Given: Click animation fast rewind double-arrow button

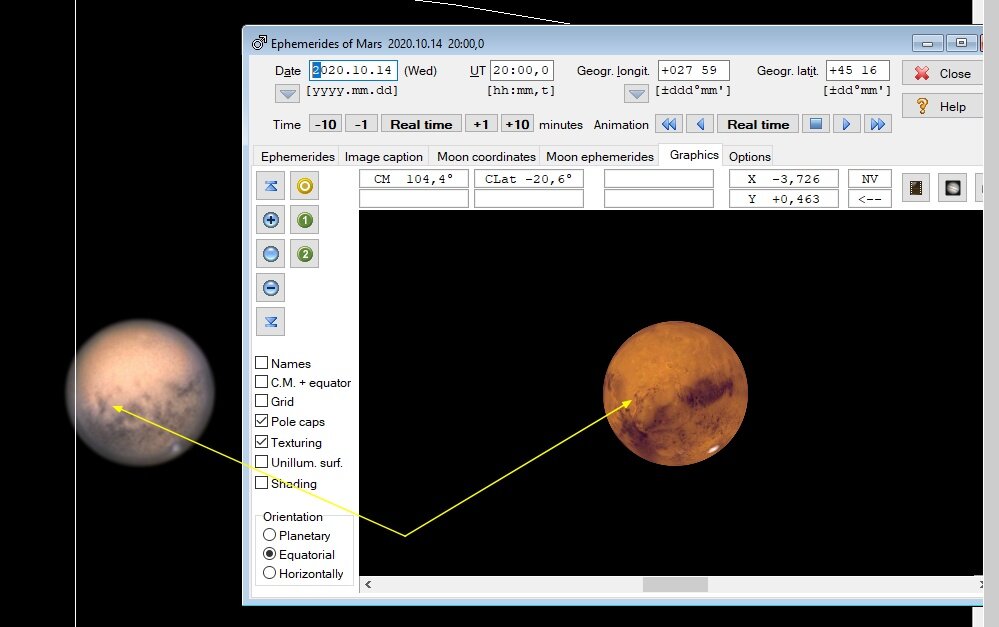Looking at the screenshot, I should point(668,124).
